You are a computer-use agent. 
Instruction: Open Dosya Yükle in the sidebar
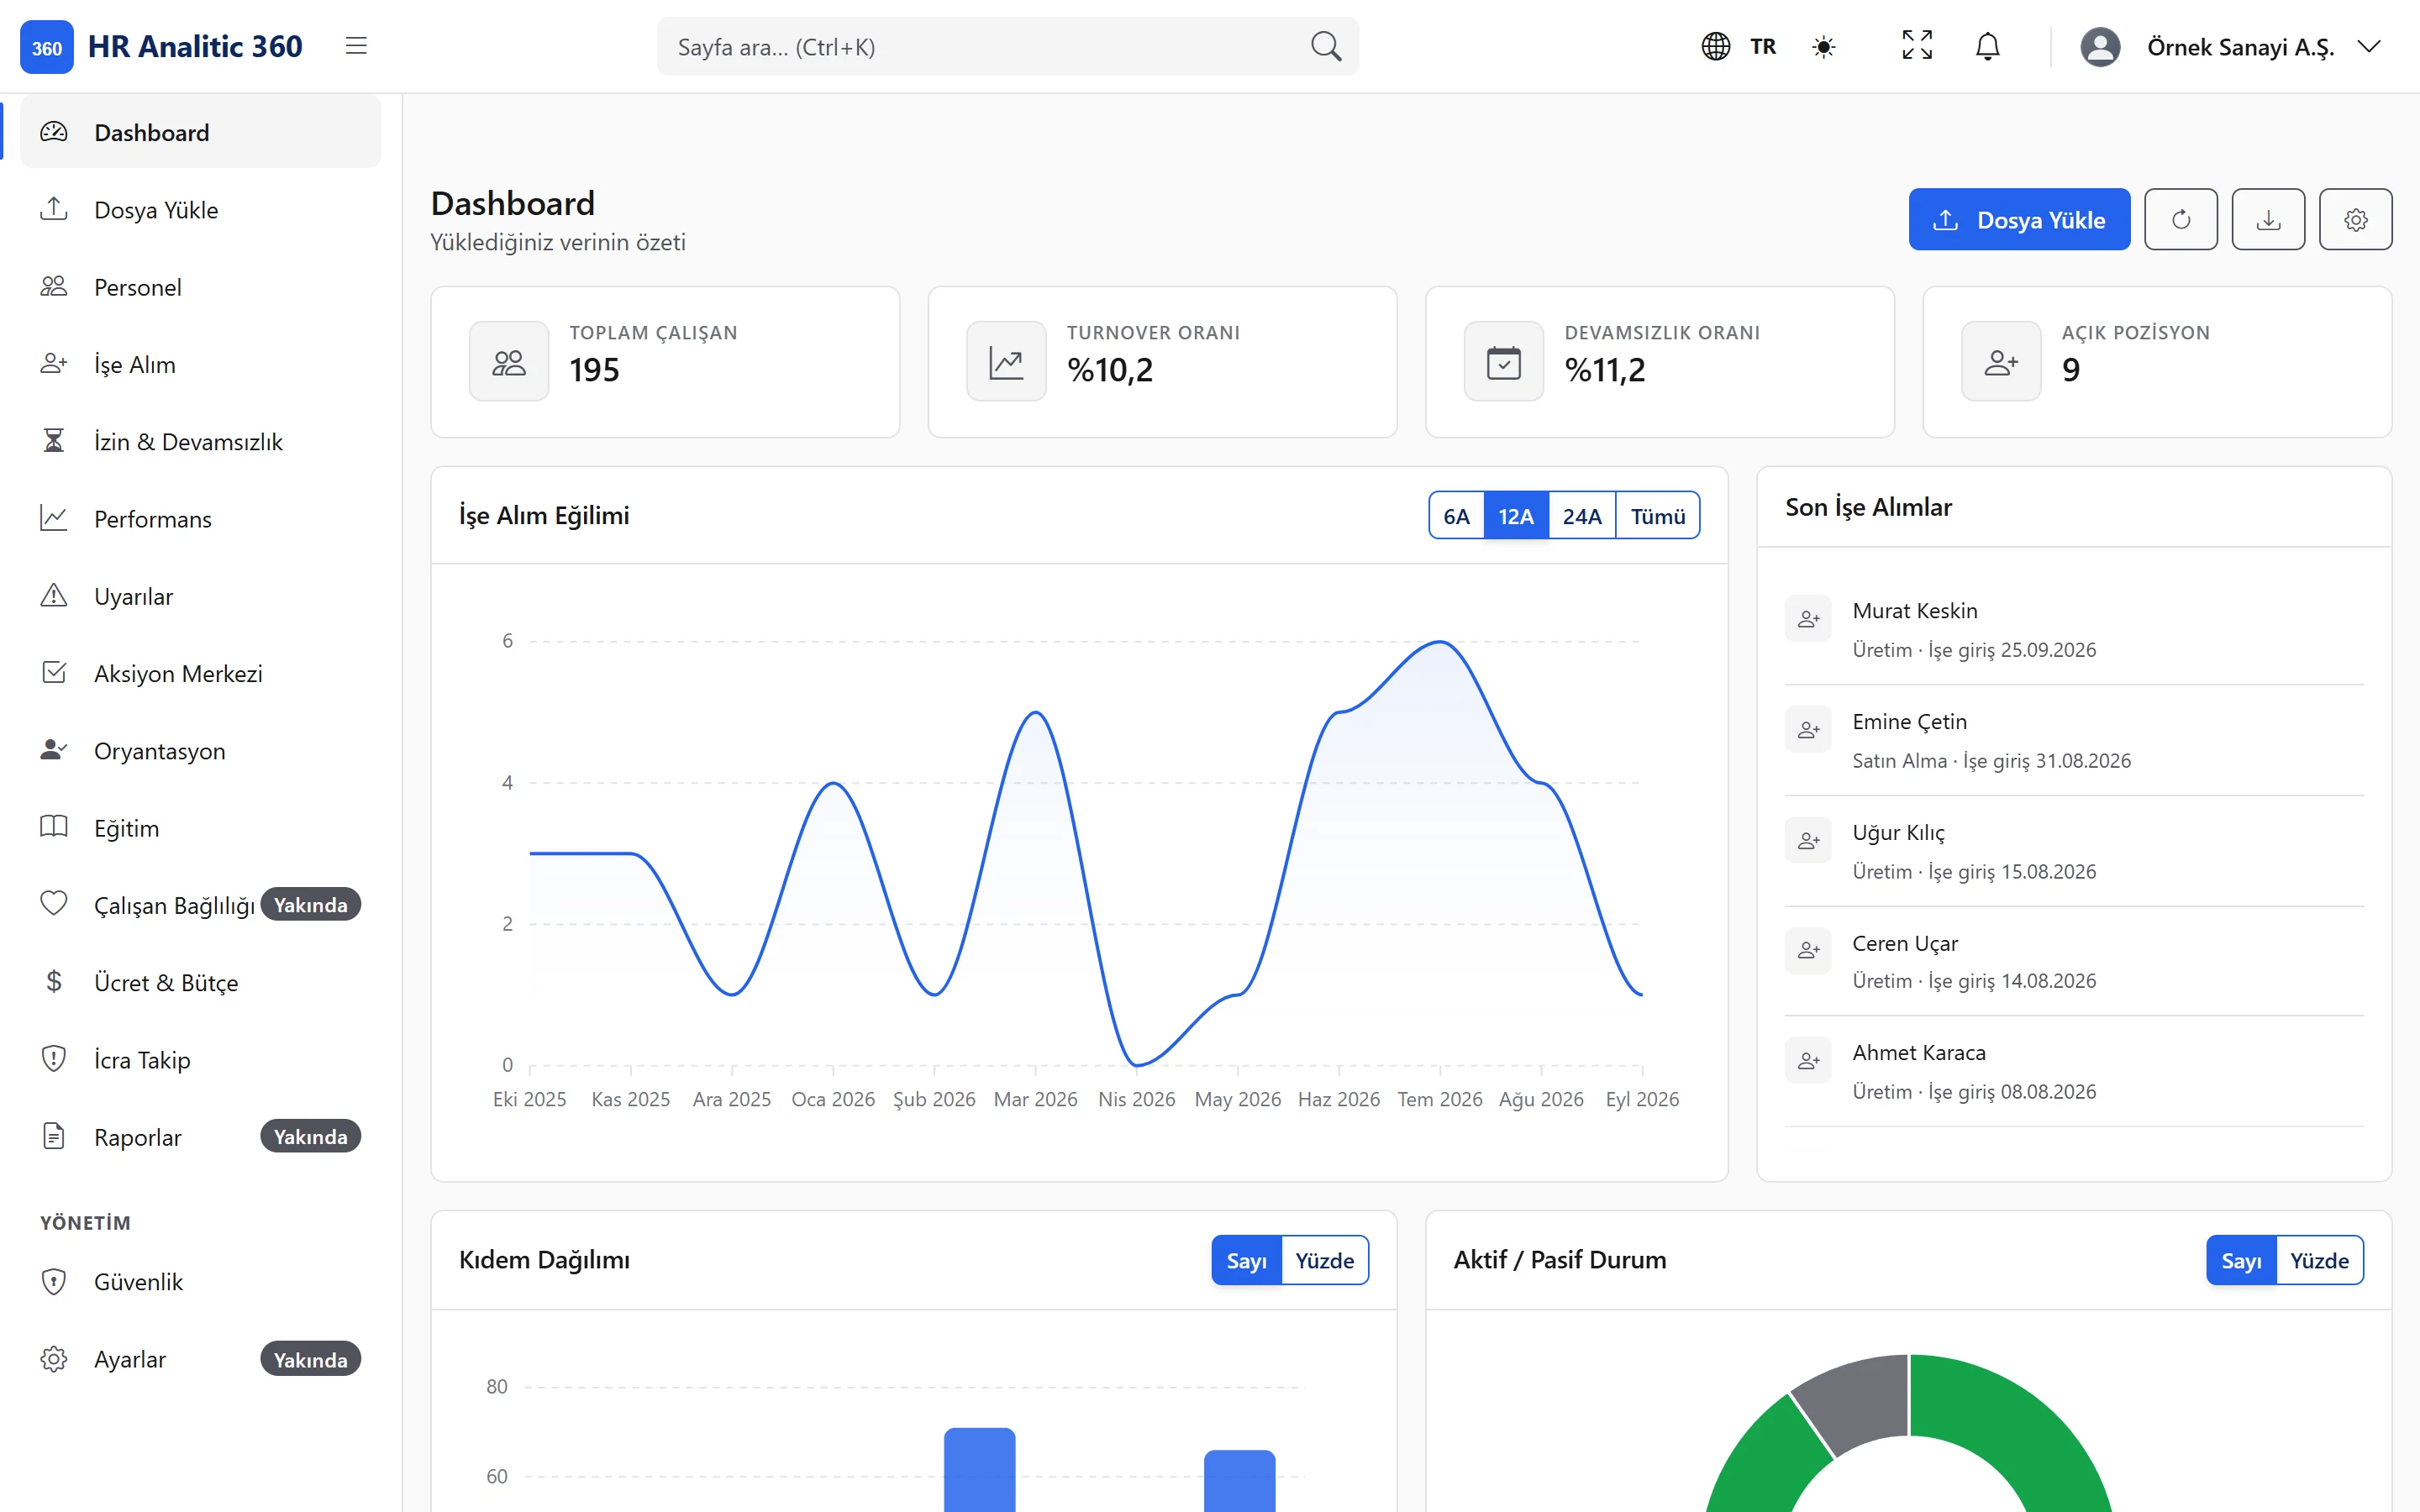tap(200, 209)
